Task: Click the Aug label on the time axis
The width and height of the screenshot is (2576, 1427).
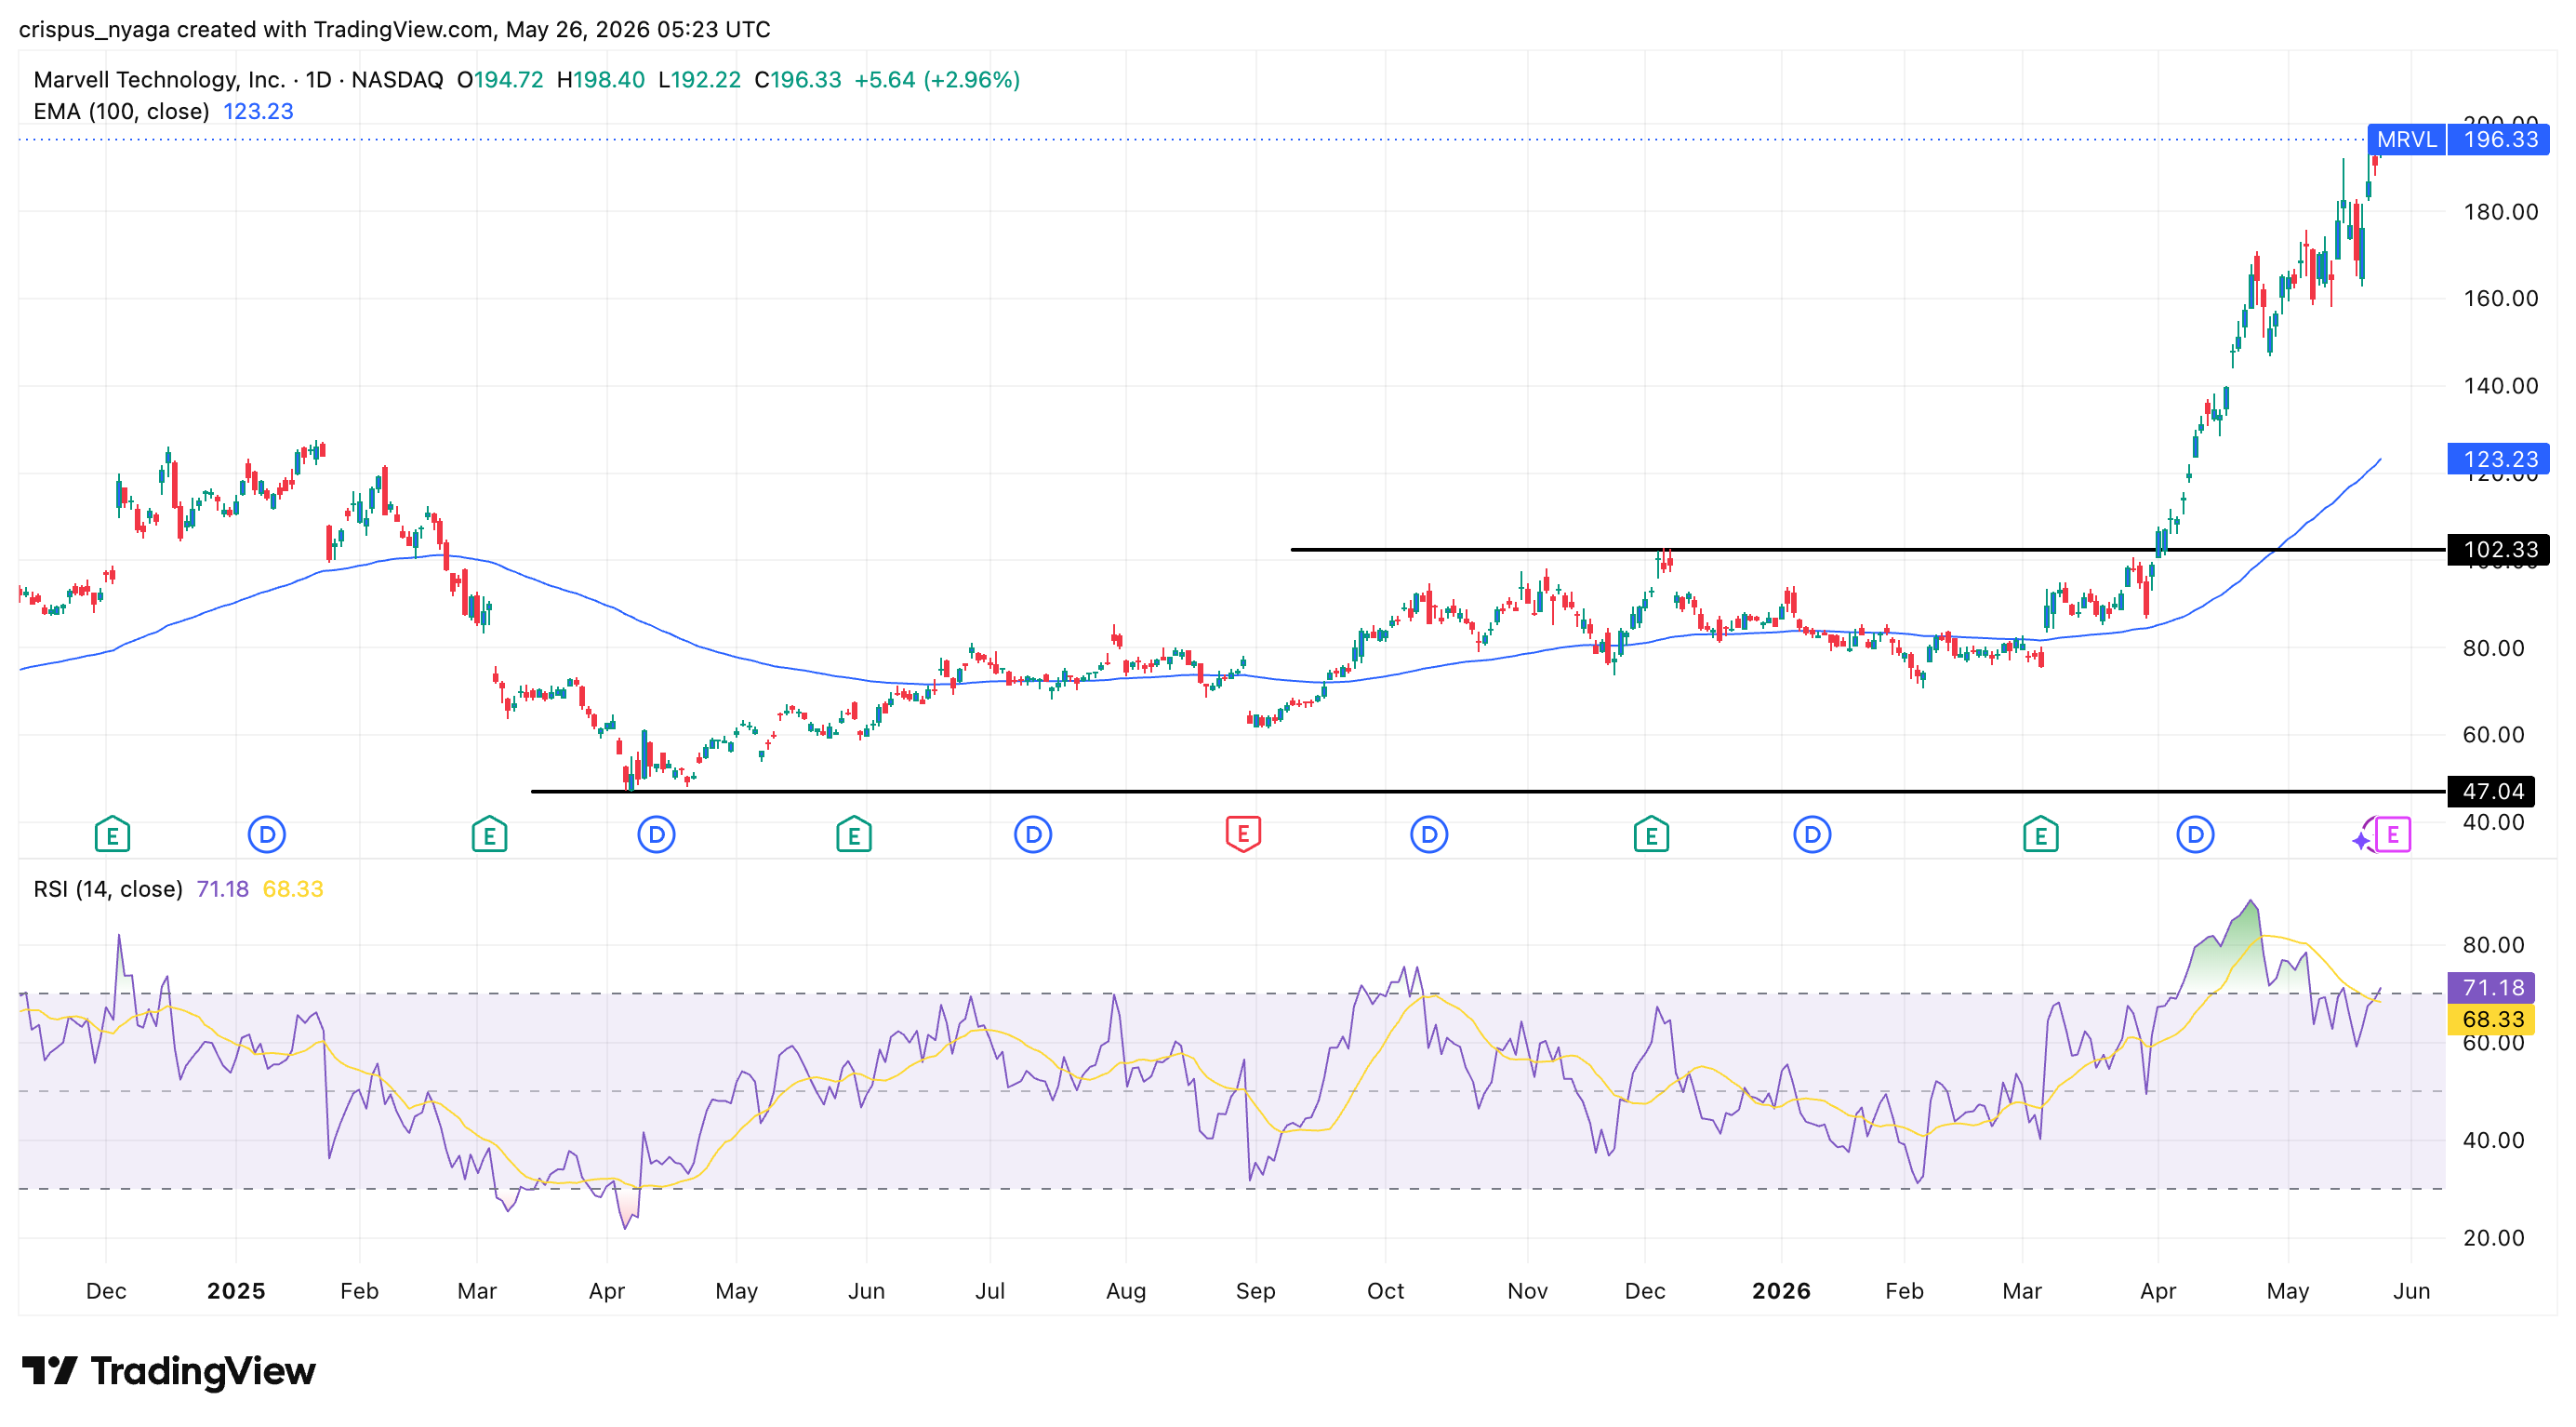Action: (1126, 1291)
